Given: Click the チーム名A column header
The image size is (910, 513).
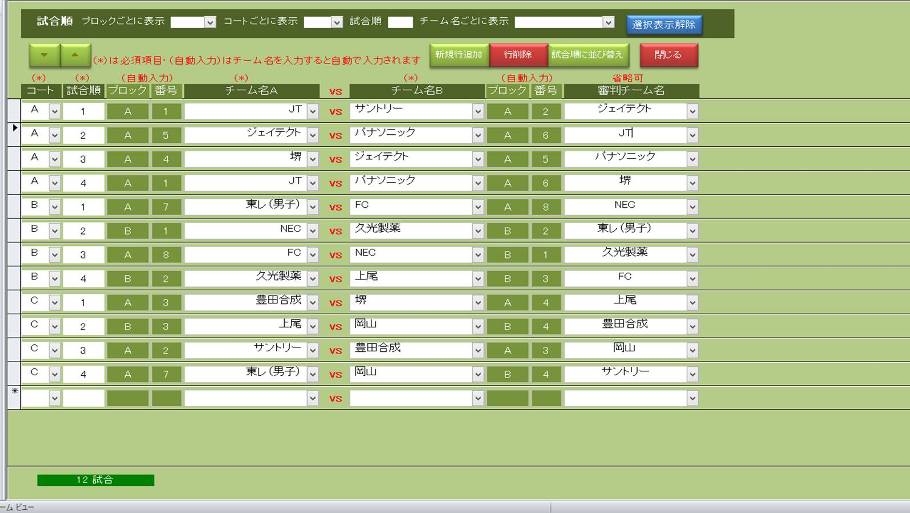Looking at the screenshot, I should pyautogui.click(x=251, y=91).
